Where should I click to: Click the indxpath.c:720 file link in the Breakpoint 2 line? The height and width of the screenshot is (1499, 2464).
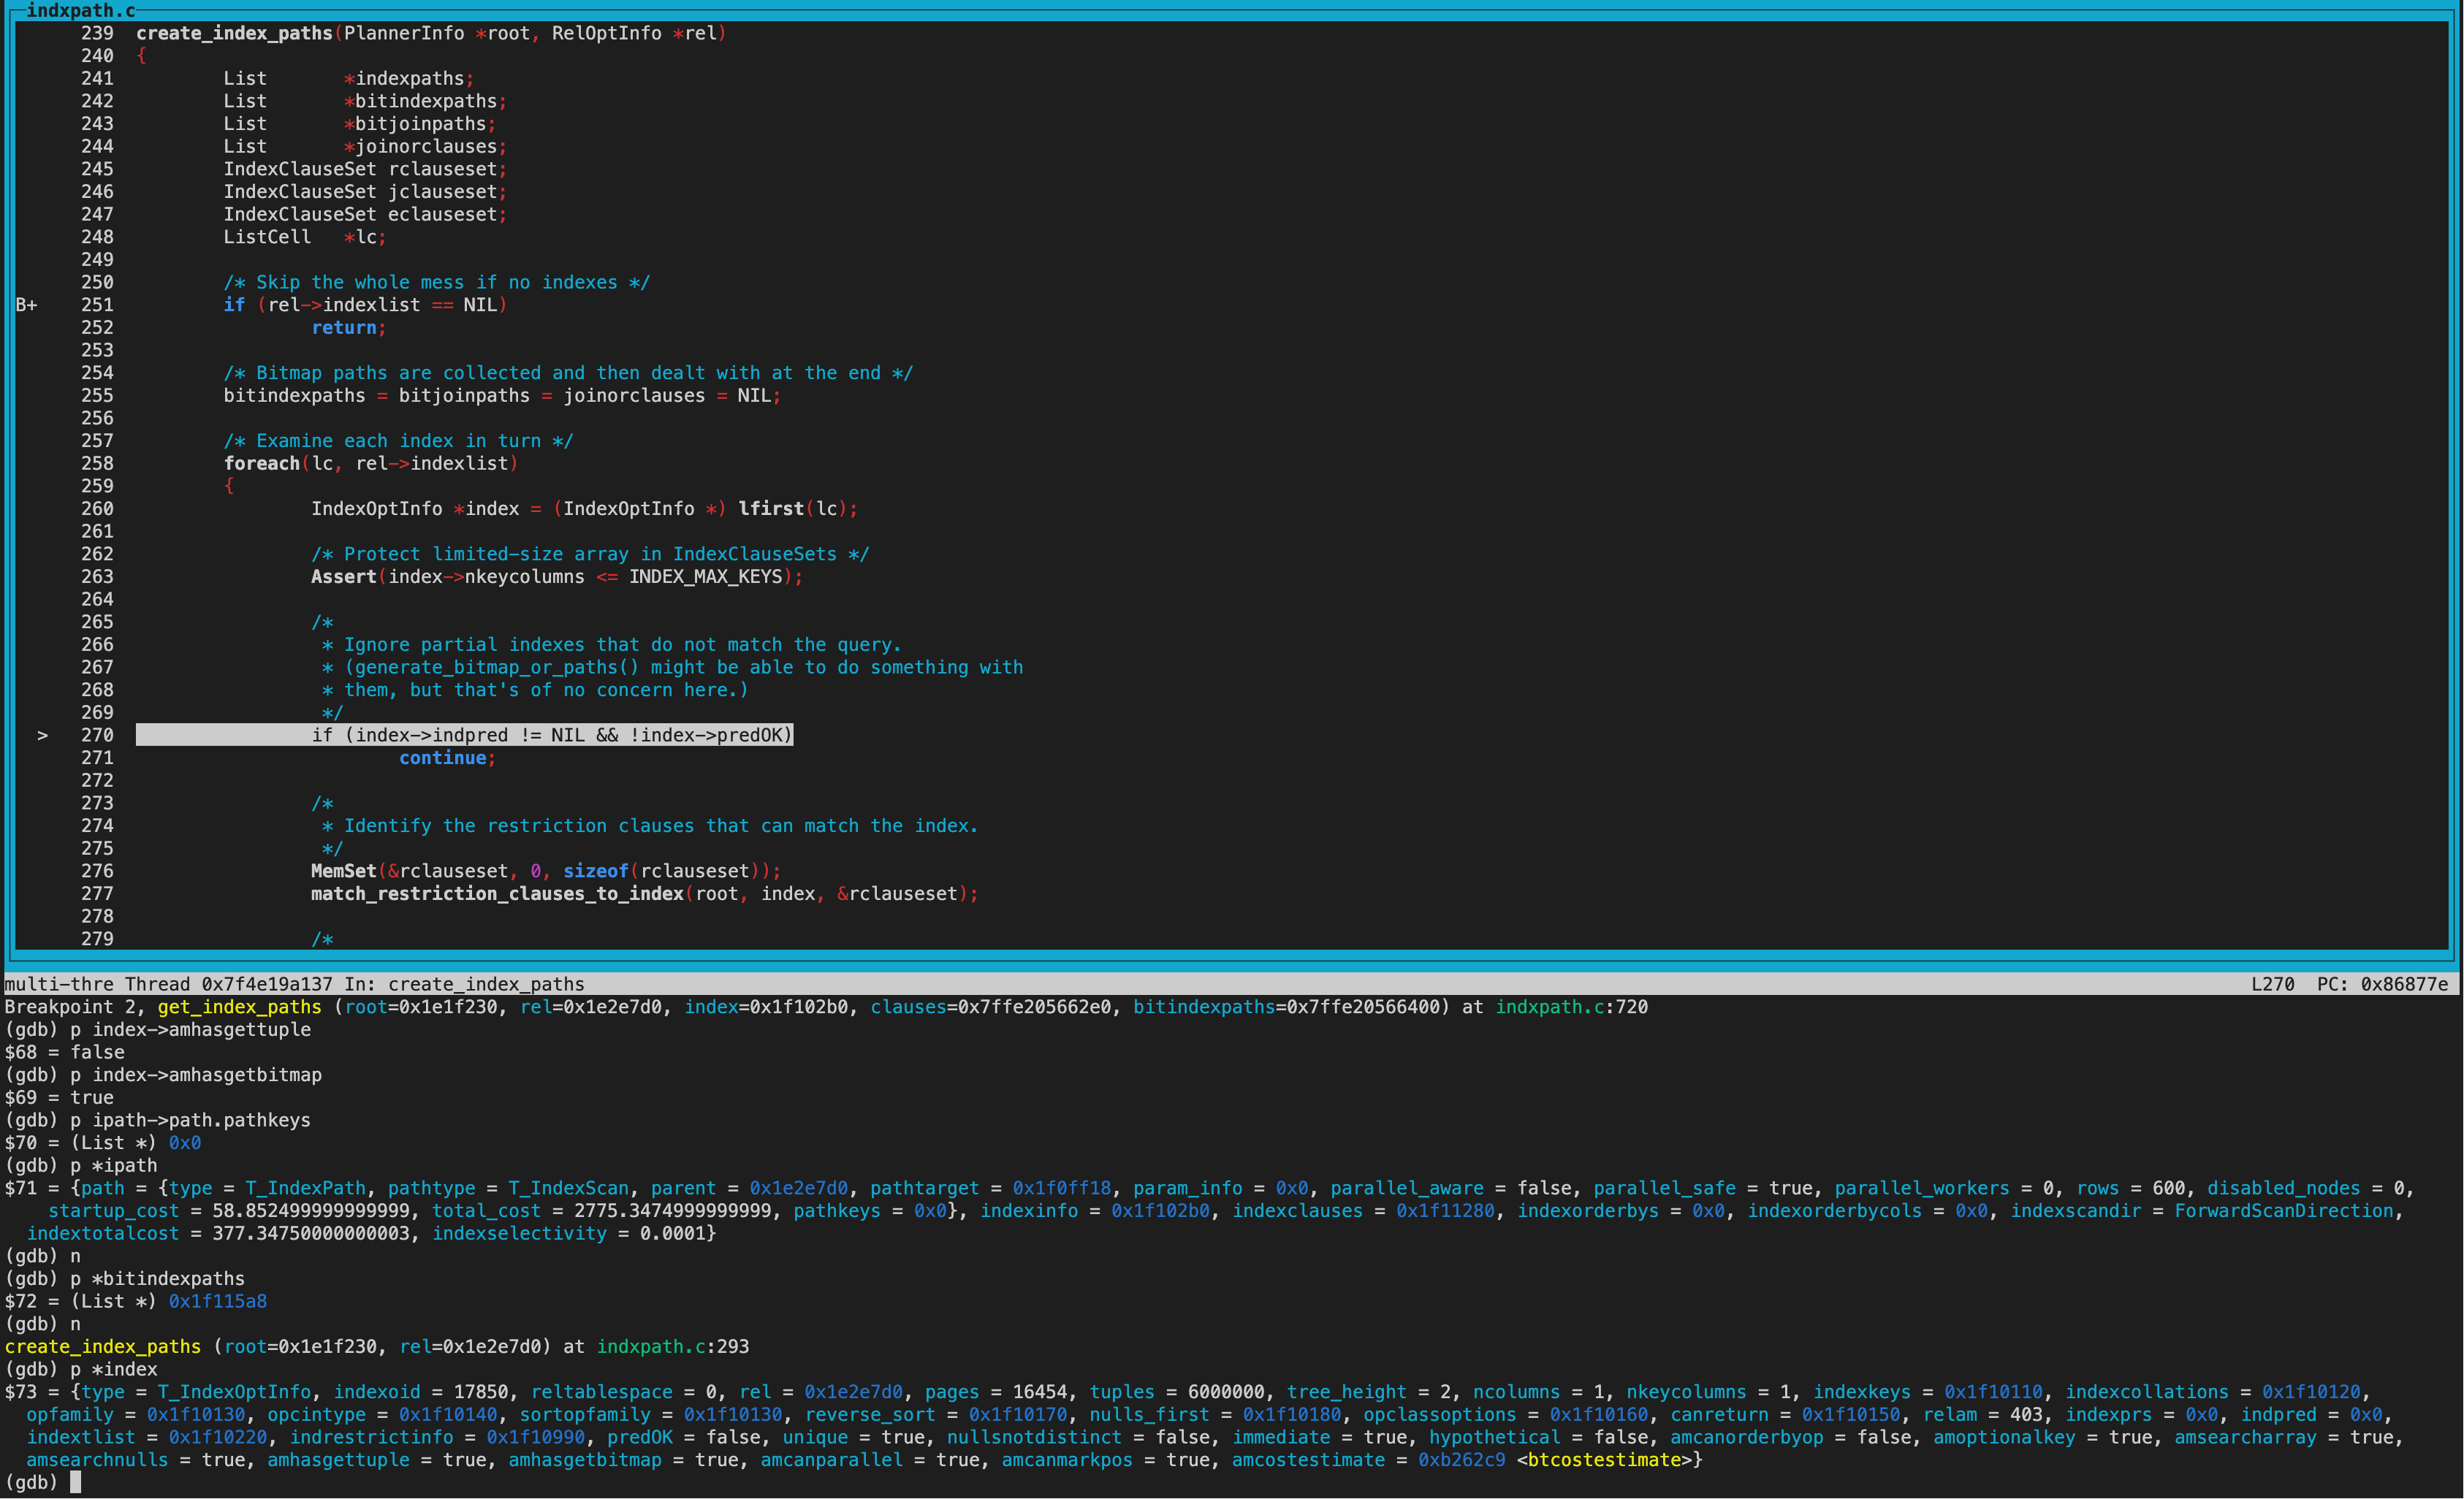[1571, 1007]
